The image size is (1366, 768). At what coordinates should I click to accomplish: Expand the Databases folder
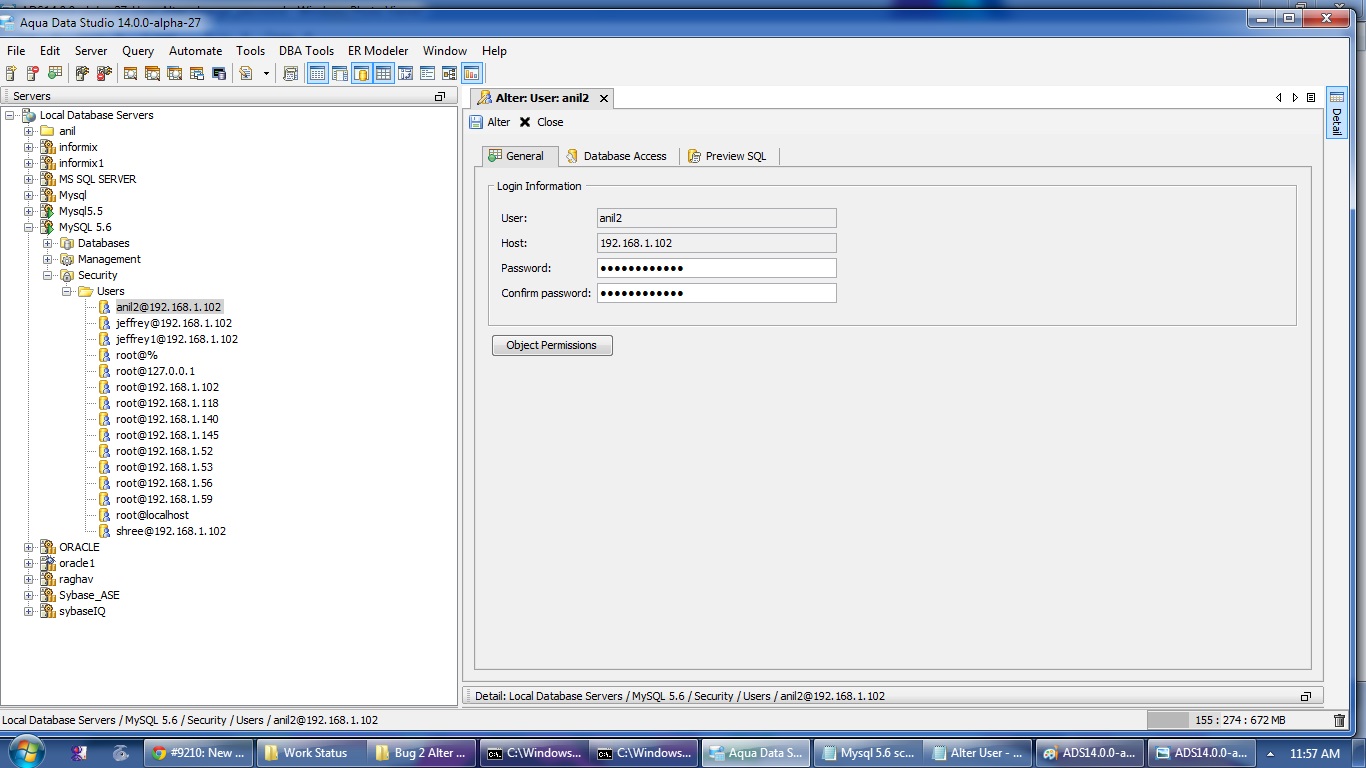pos(48,243)
